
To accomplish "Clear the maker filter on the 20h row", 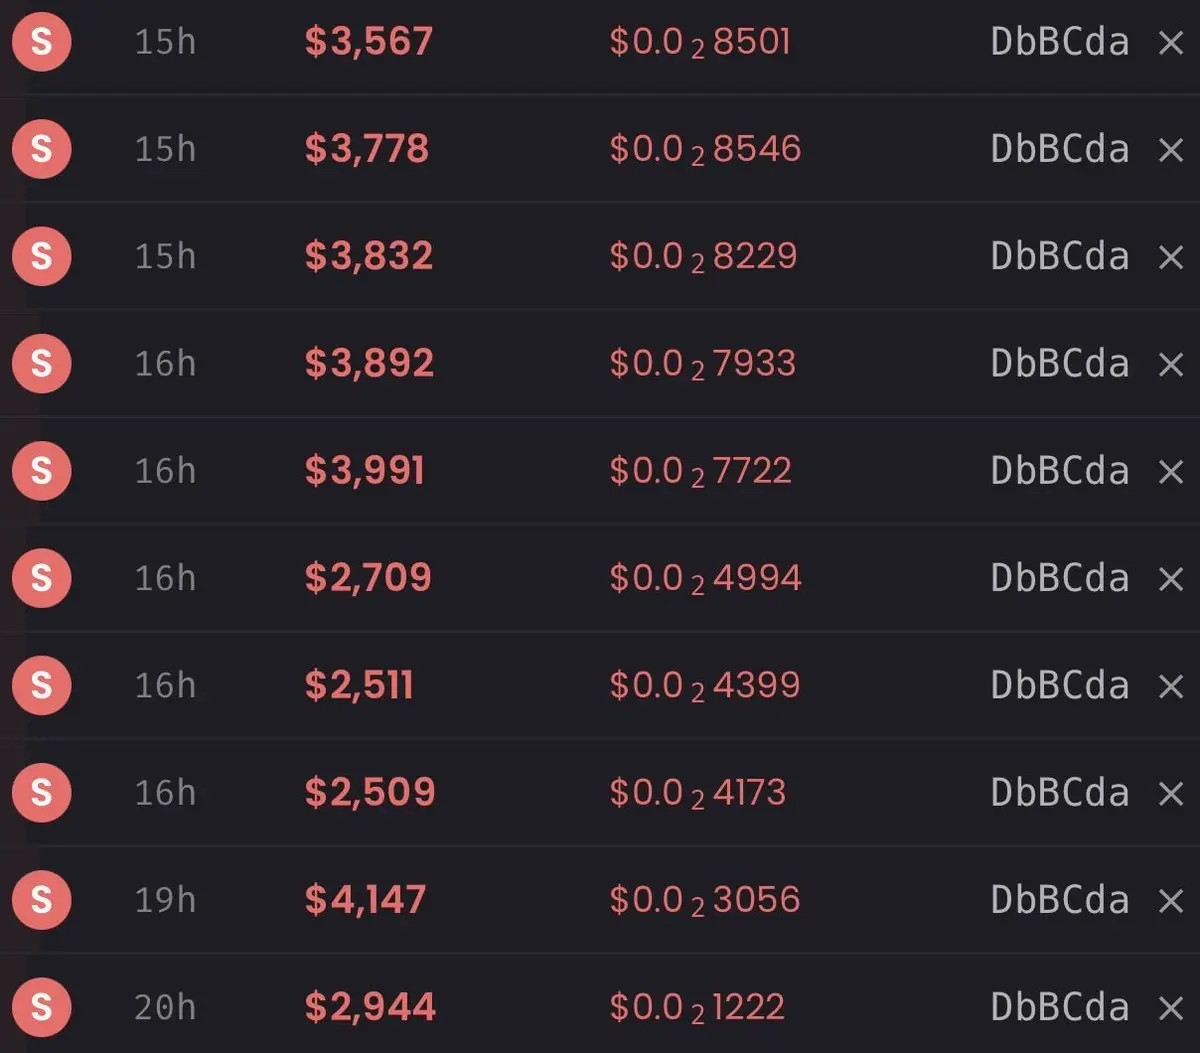I will click(1170, 1008).
